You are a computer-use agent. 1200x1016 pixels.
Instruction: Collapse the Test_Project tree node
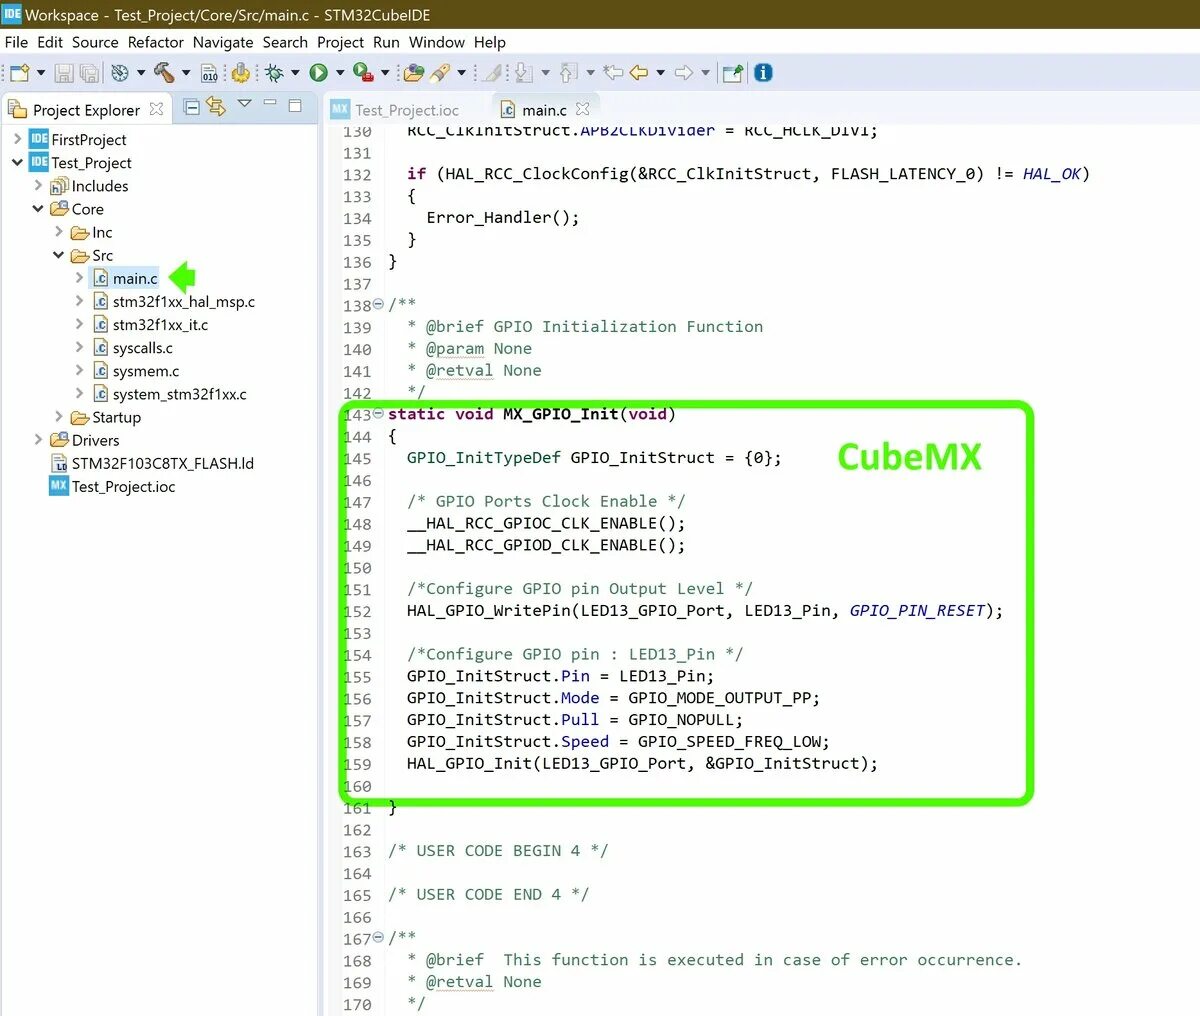[x=17, y=162]
